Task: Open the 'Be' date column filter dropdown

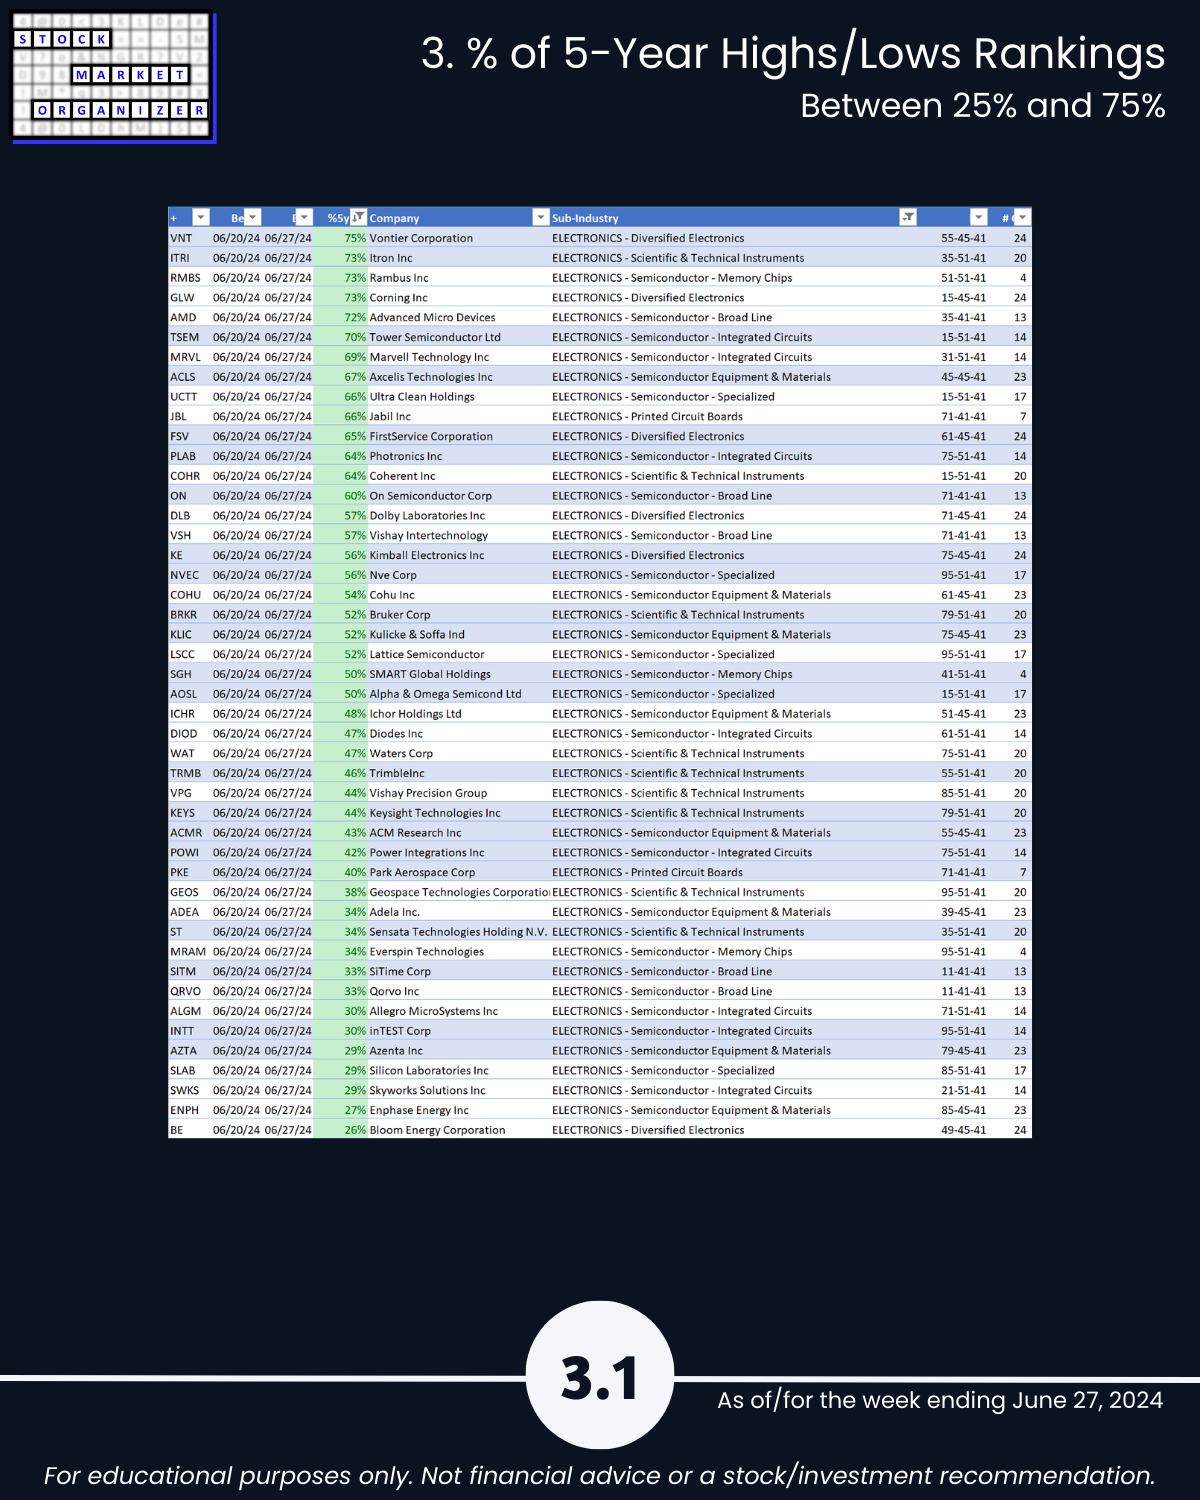Action: 253,217
